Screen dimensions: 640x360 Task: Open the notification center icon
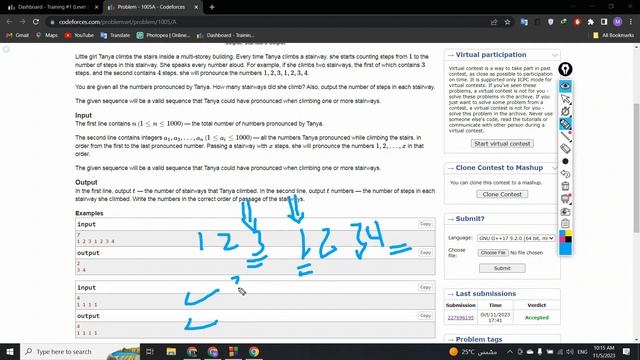point(627,351)
